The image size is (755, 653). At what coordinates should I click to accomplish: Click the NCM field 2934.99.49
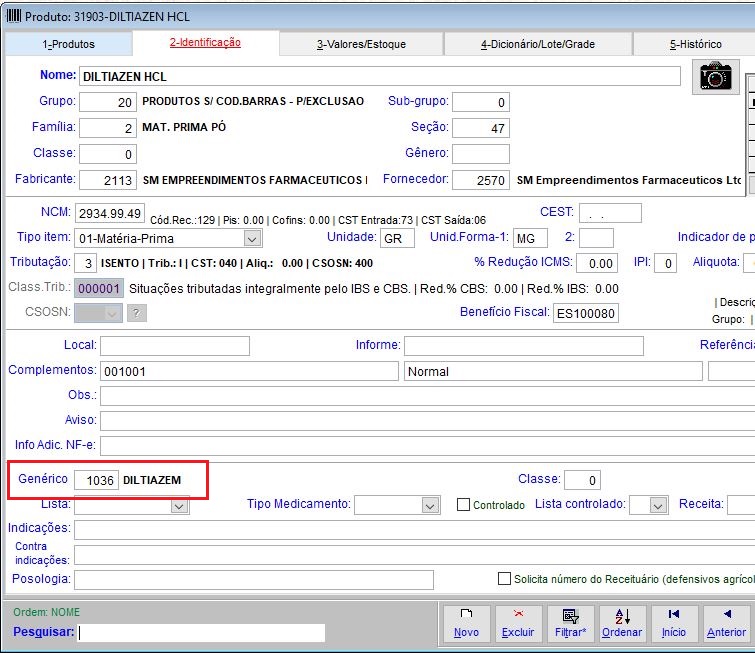click(x=110, y=213)
